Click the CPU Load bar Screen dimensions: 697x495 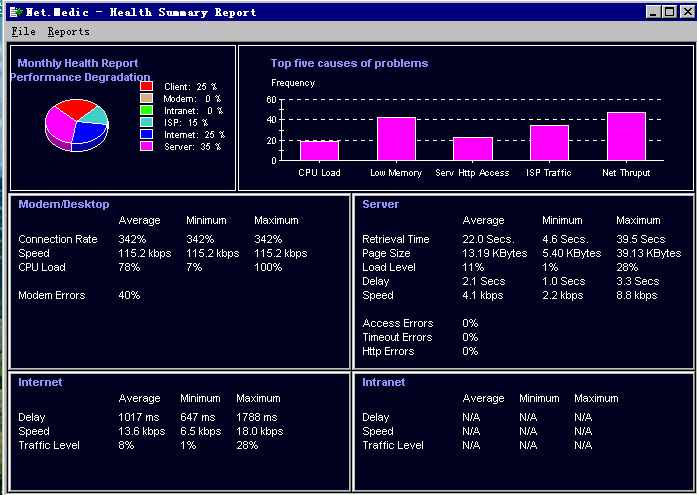point(319,150)
